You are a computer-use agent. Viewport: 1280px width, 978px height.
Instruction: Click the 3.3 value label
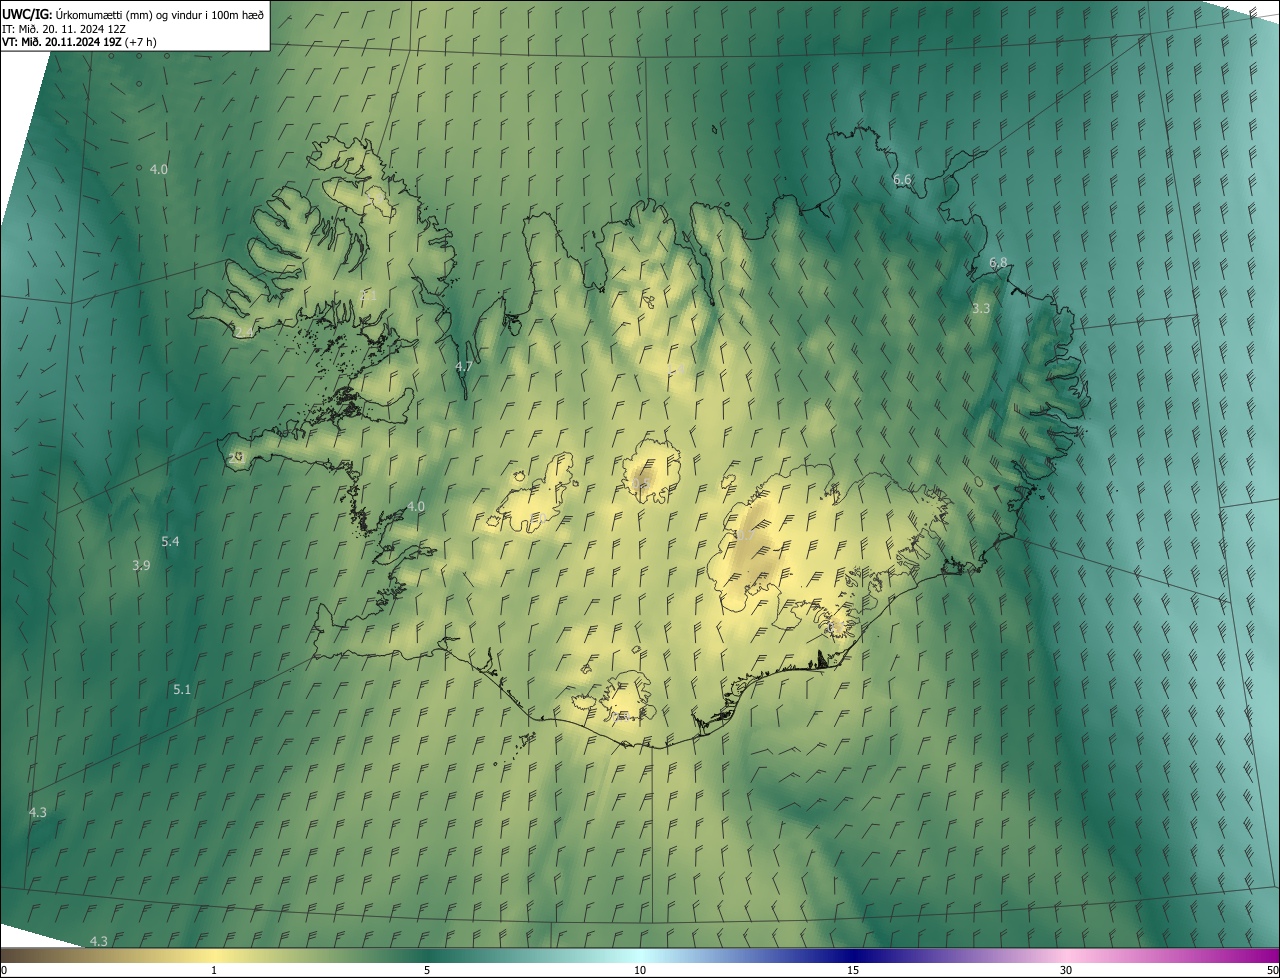pyautogui.click(x=981, y=309)
